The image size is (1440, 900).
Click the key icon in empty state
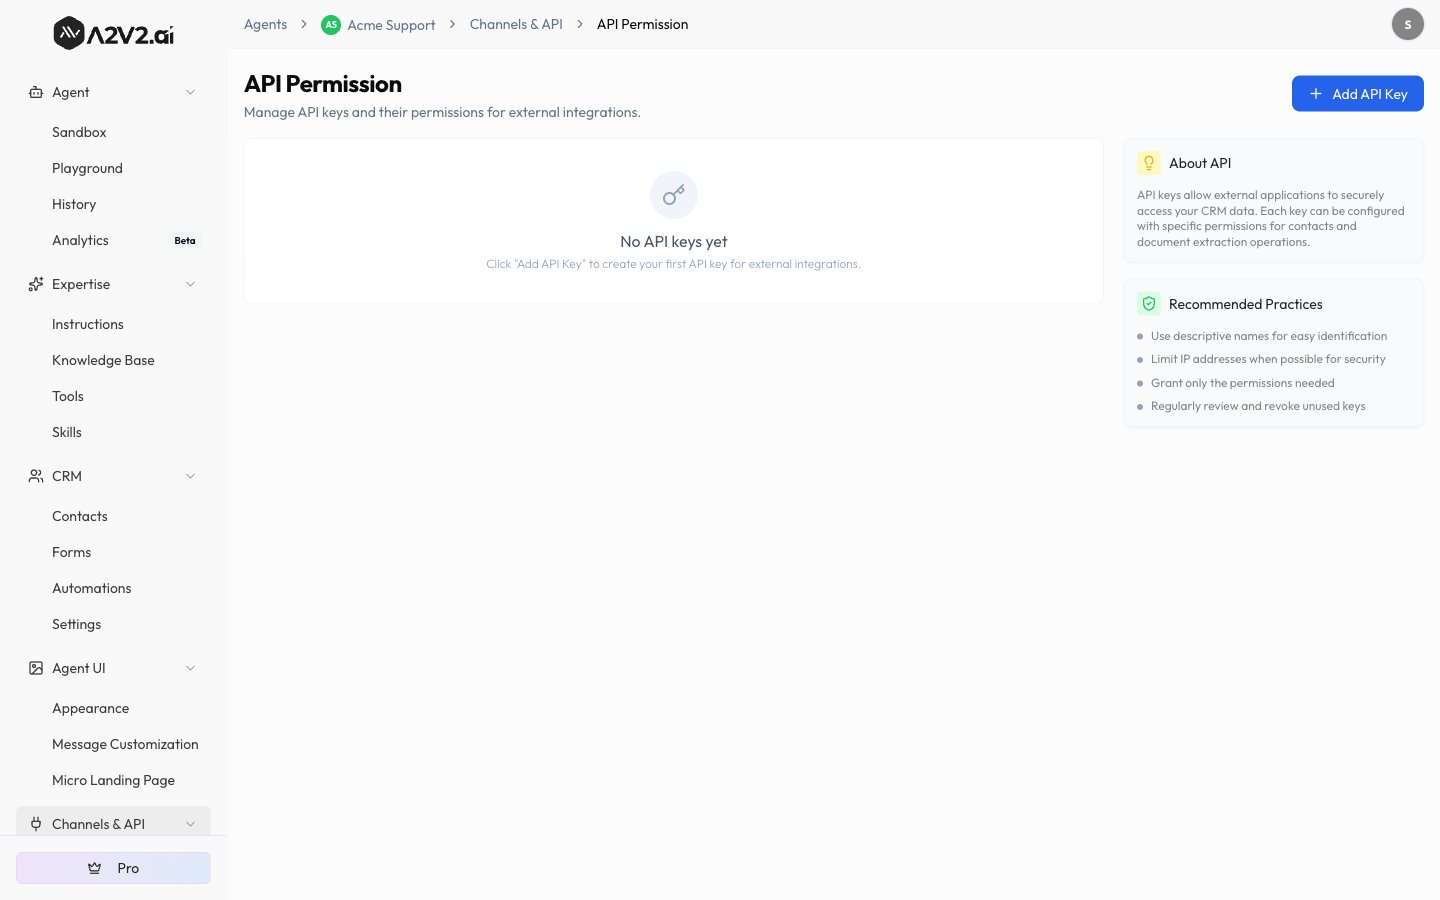674,195
